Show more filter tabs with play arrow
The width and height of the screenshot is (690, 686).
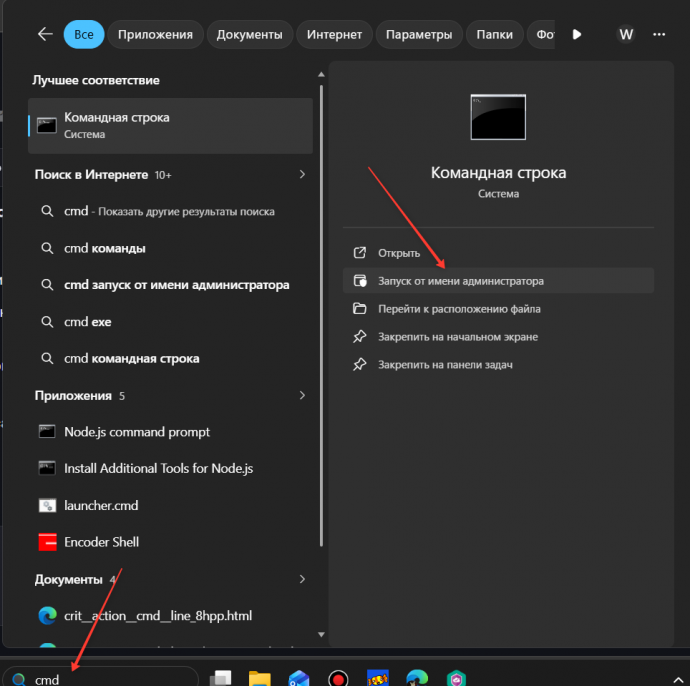[x=577, y=34]
